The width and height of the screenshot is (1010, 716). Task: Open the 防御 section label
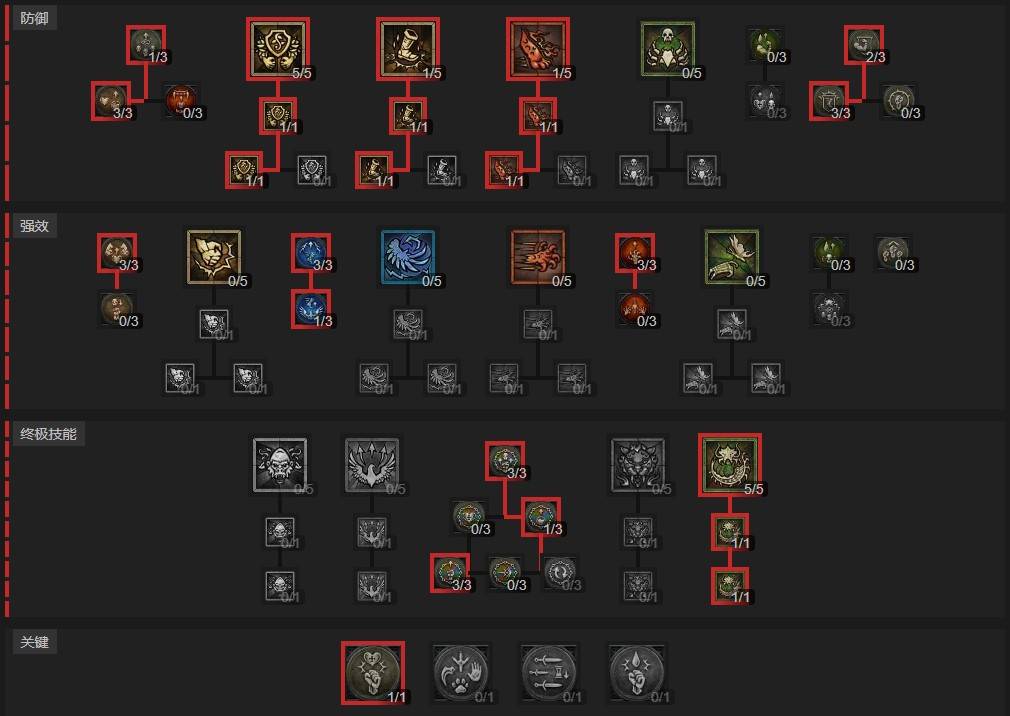click(34, 18)
